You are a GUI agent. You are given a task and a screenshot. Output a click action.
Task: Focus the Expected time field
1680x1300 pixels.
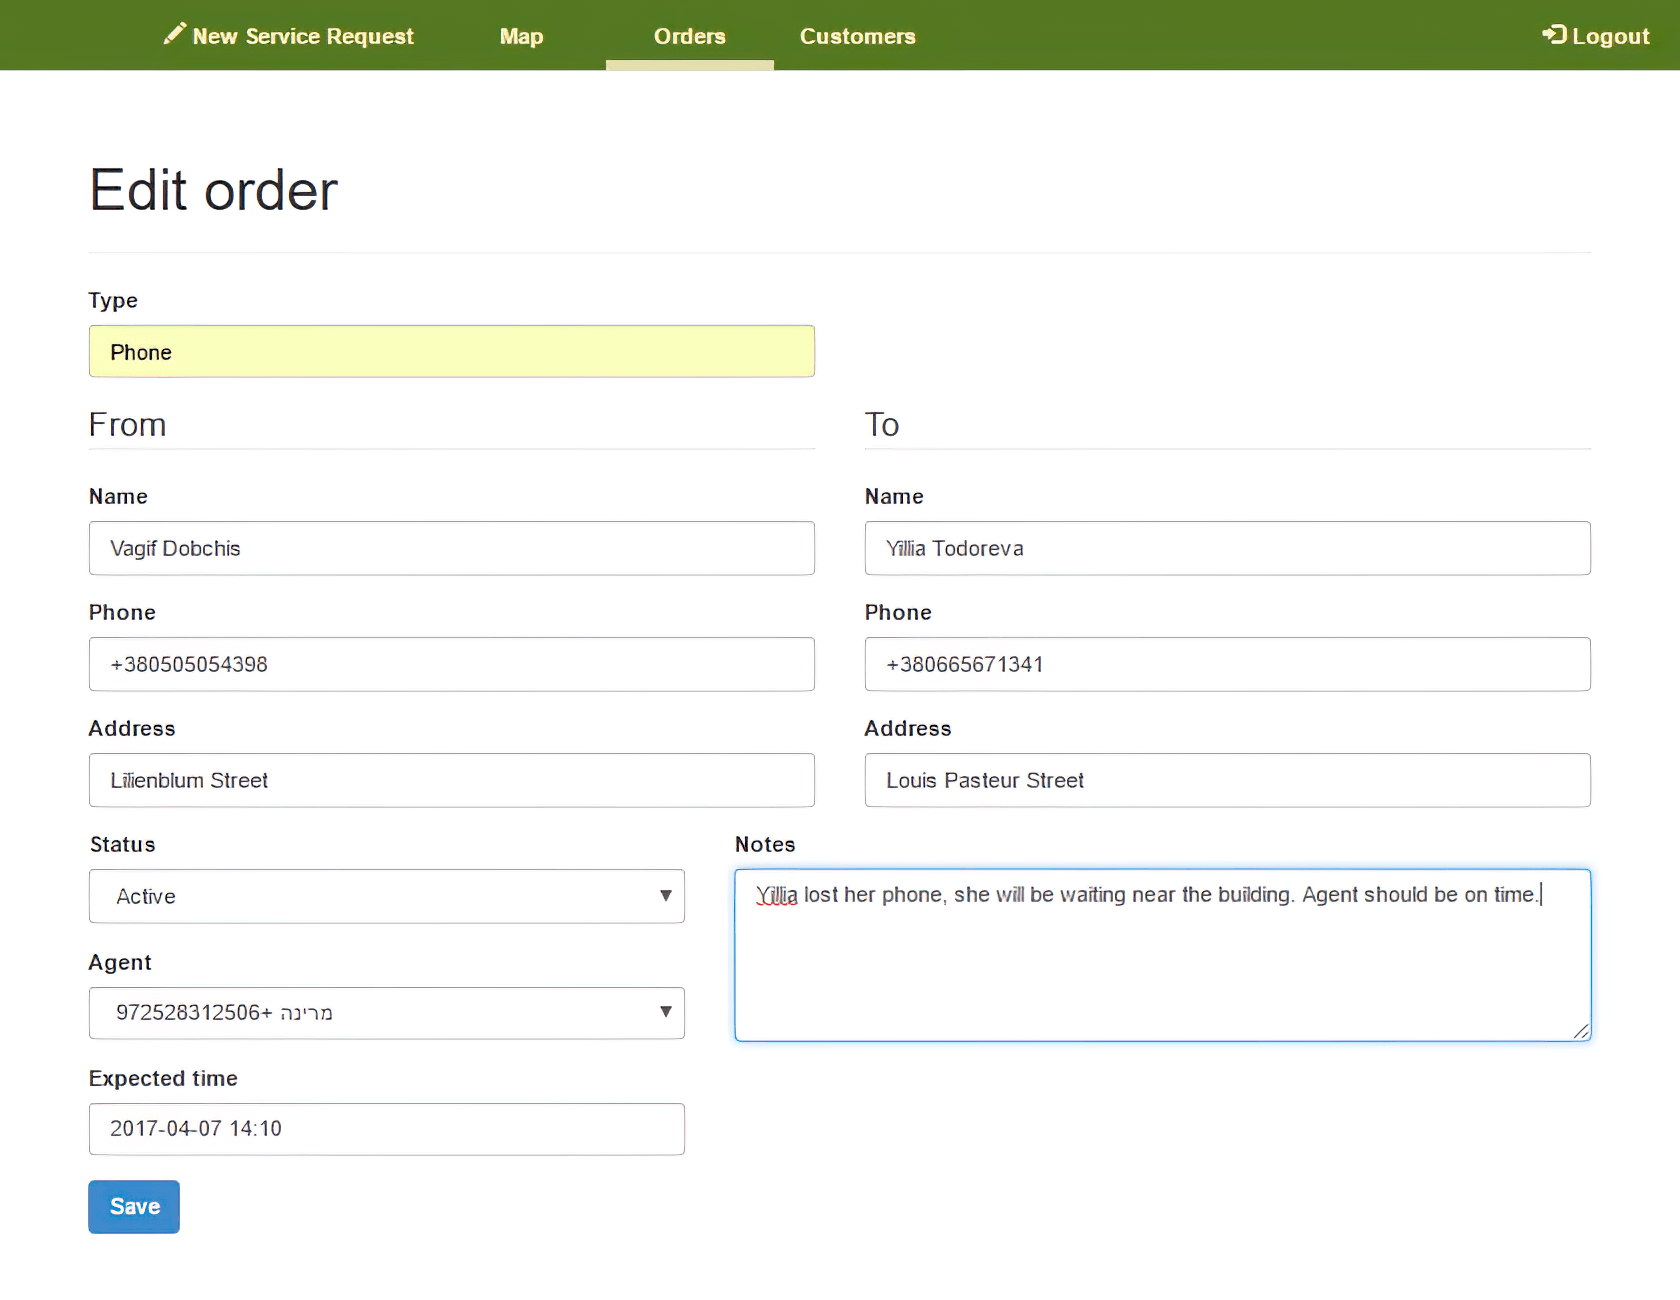386,1129
